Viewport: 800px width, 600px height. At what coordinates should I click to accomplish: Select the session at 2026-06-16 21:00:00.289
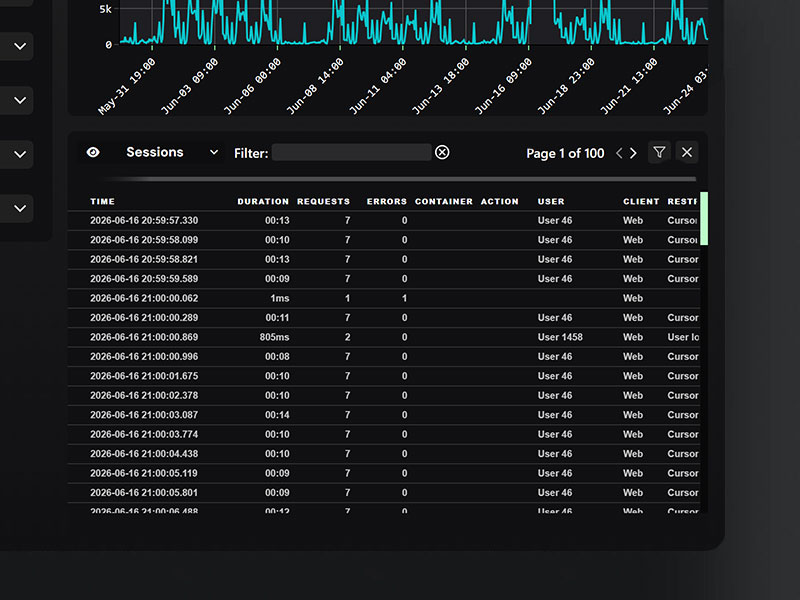coord(384,317)
